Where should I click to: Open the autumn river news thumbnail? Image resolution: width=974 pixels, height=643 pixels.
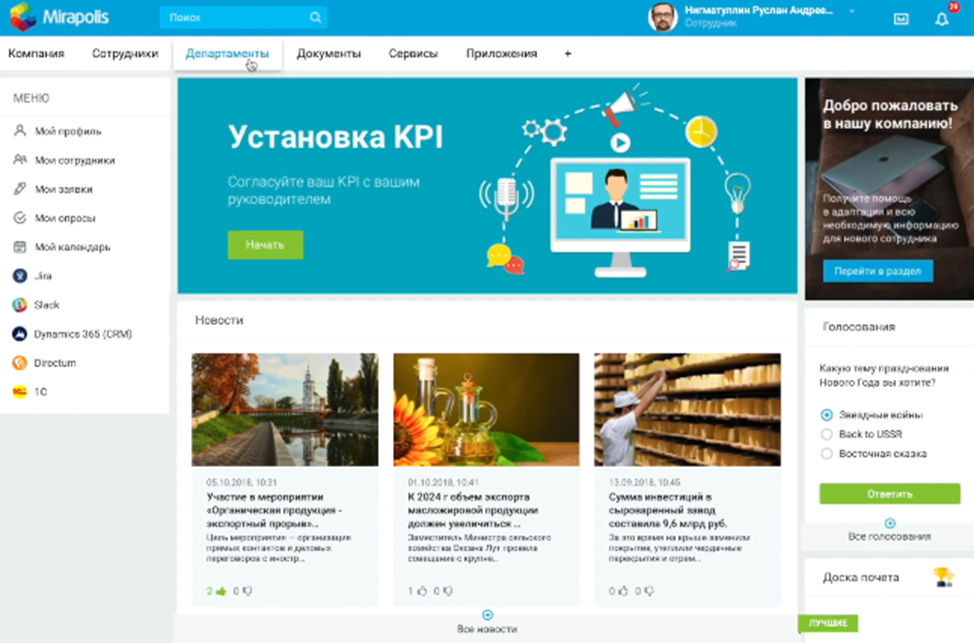point(284,409)
